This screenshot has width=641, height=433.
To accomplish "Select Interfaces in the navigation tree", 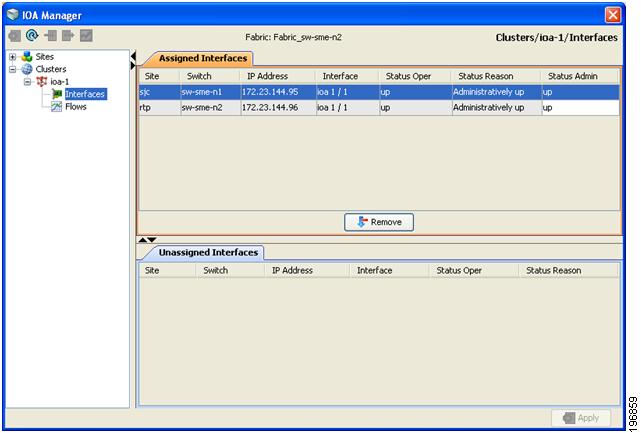I will point(85,94).
